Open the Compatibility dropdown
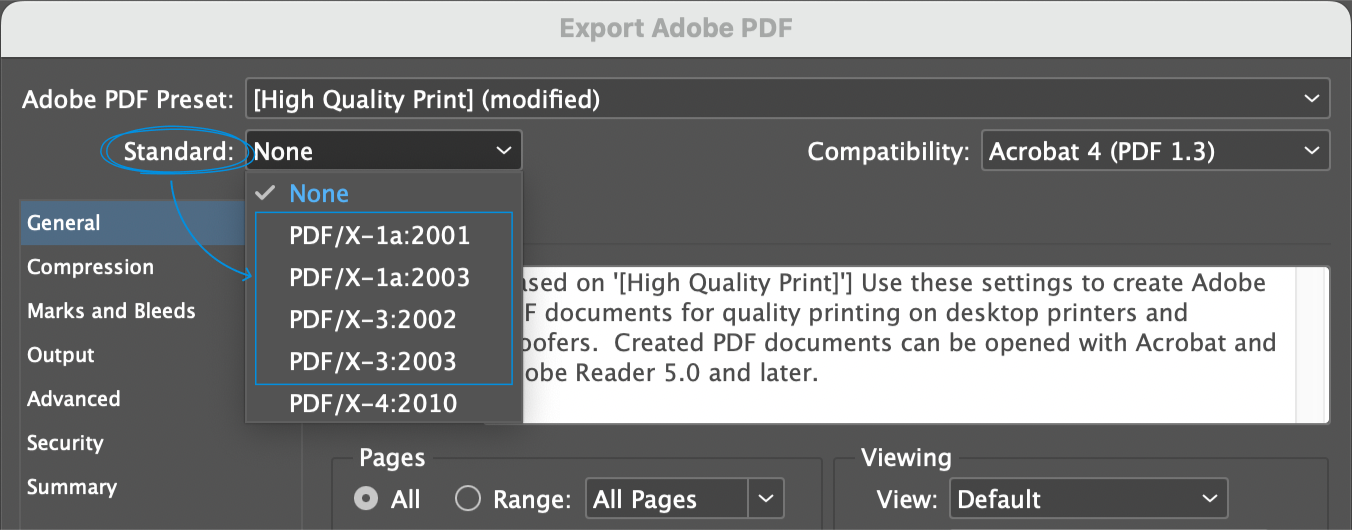 click(1155, 151)
